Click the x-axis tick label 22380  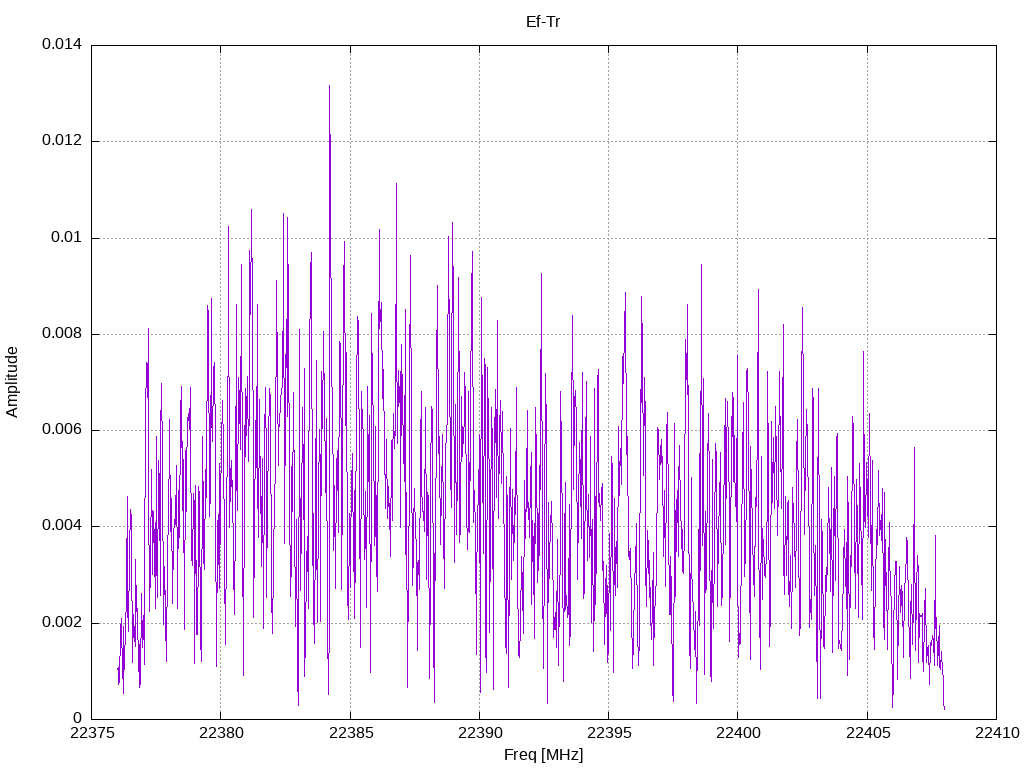click(x=221, y=733)
